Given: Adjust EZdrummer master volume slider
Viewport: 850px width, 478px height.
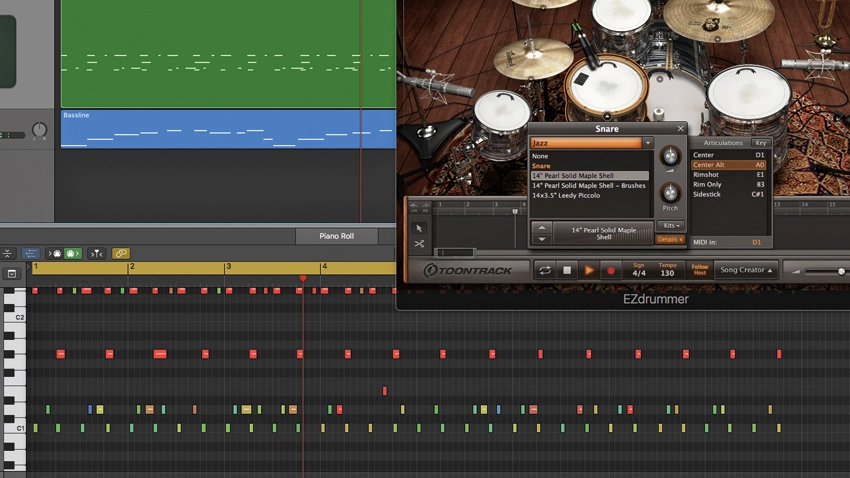Looking at the screenshot, I should [841, 272].
